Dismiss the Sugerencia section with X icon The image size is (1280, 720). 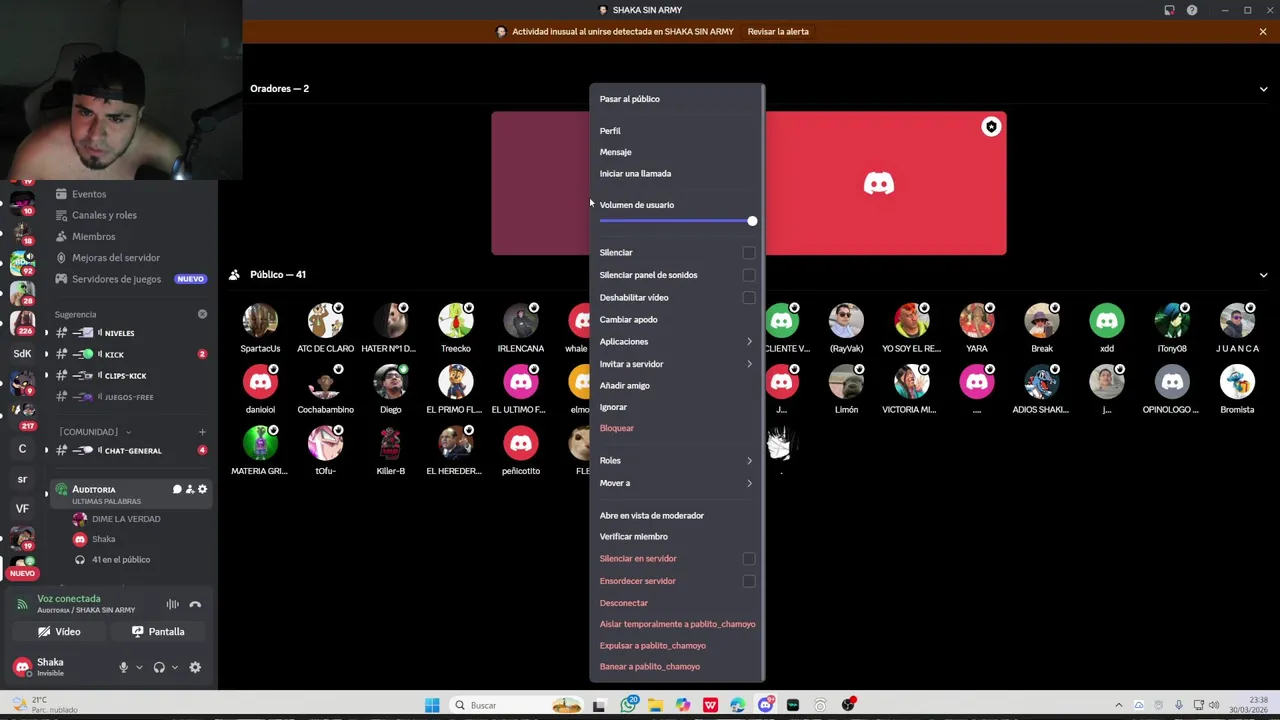[x=202, y=314]
